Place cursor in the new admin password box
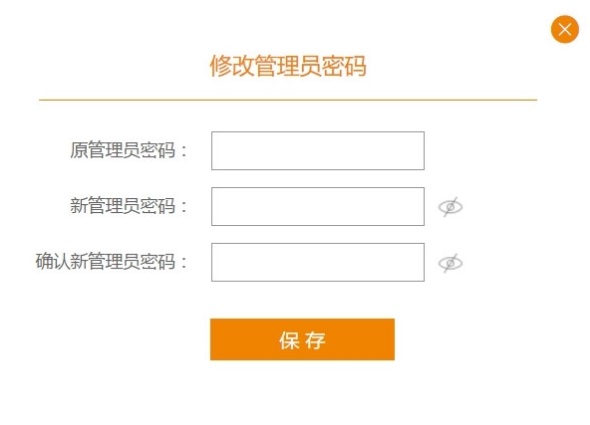This screenshot has height=425, width=590. (318, 206)
